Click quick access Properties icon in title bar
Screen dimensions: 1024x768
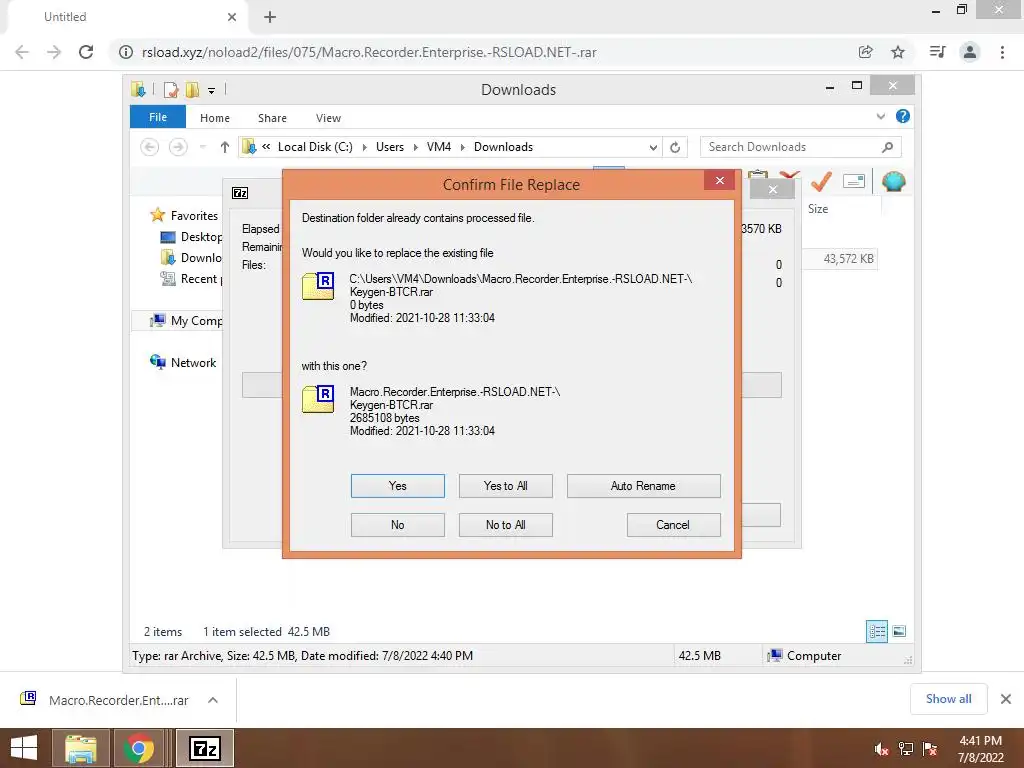(170, 90)
